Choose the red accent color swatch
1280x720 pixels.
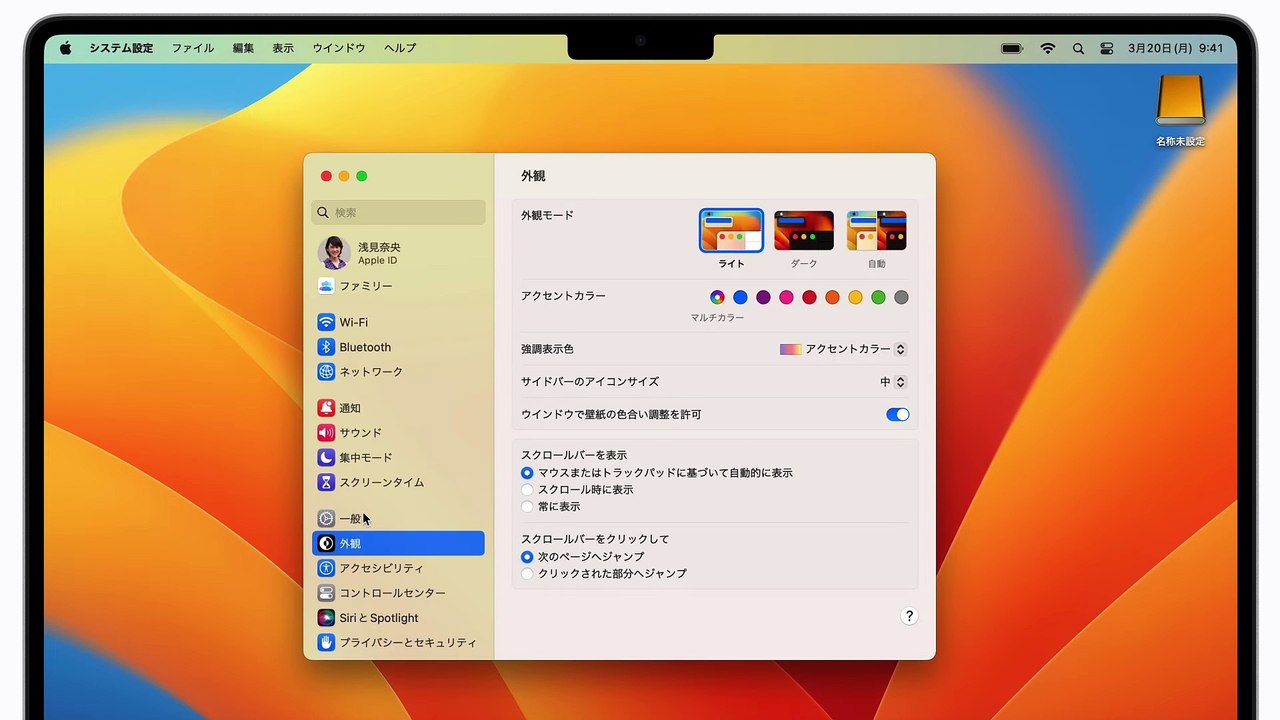809,297
